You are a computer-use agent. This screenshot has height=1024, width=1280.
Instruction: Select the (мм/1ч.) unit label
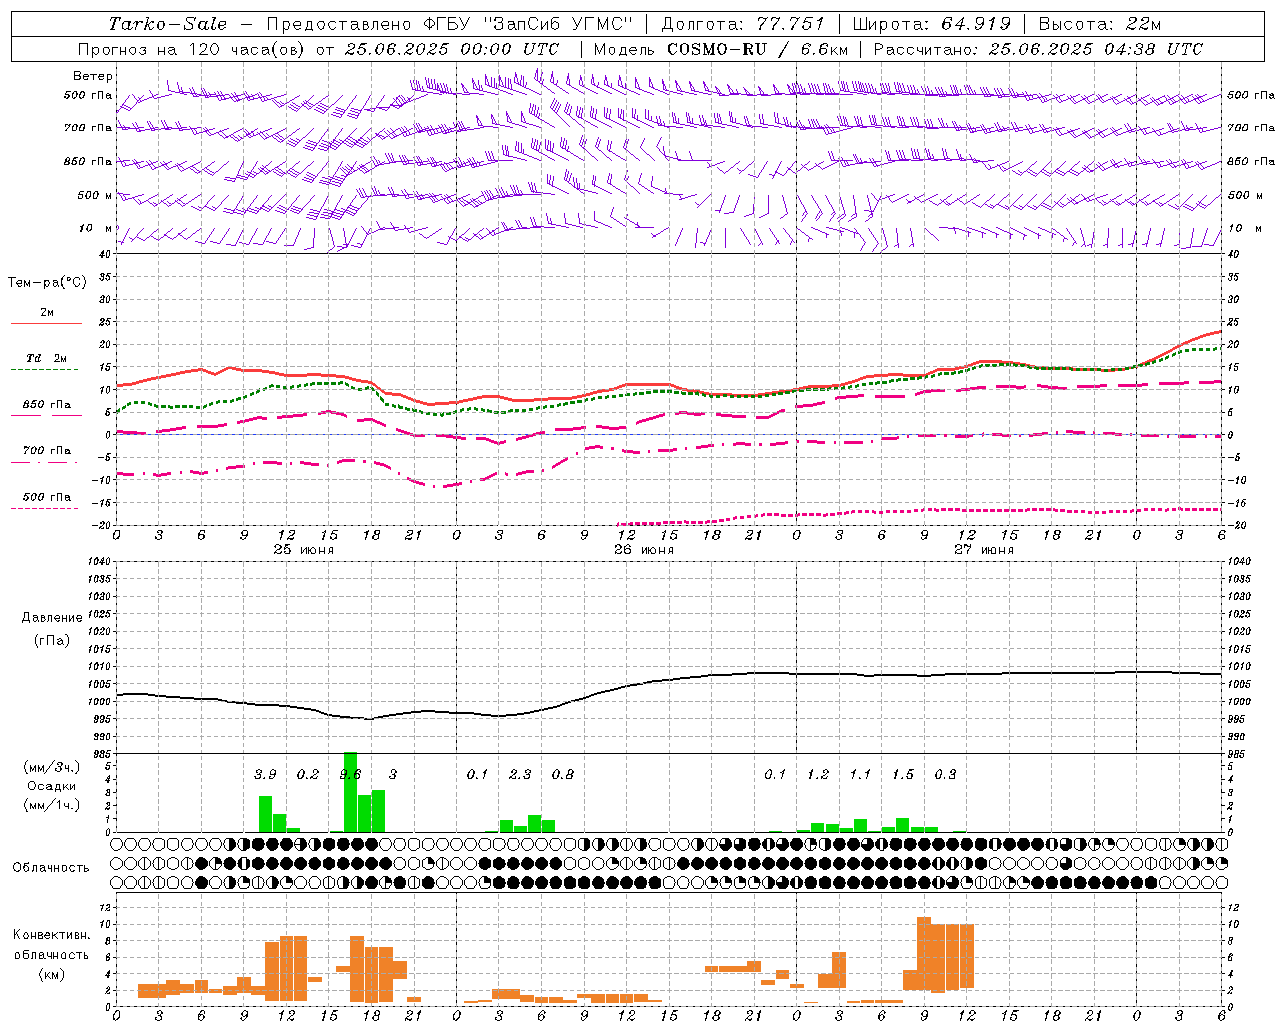click(50, 805)
